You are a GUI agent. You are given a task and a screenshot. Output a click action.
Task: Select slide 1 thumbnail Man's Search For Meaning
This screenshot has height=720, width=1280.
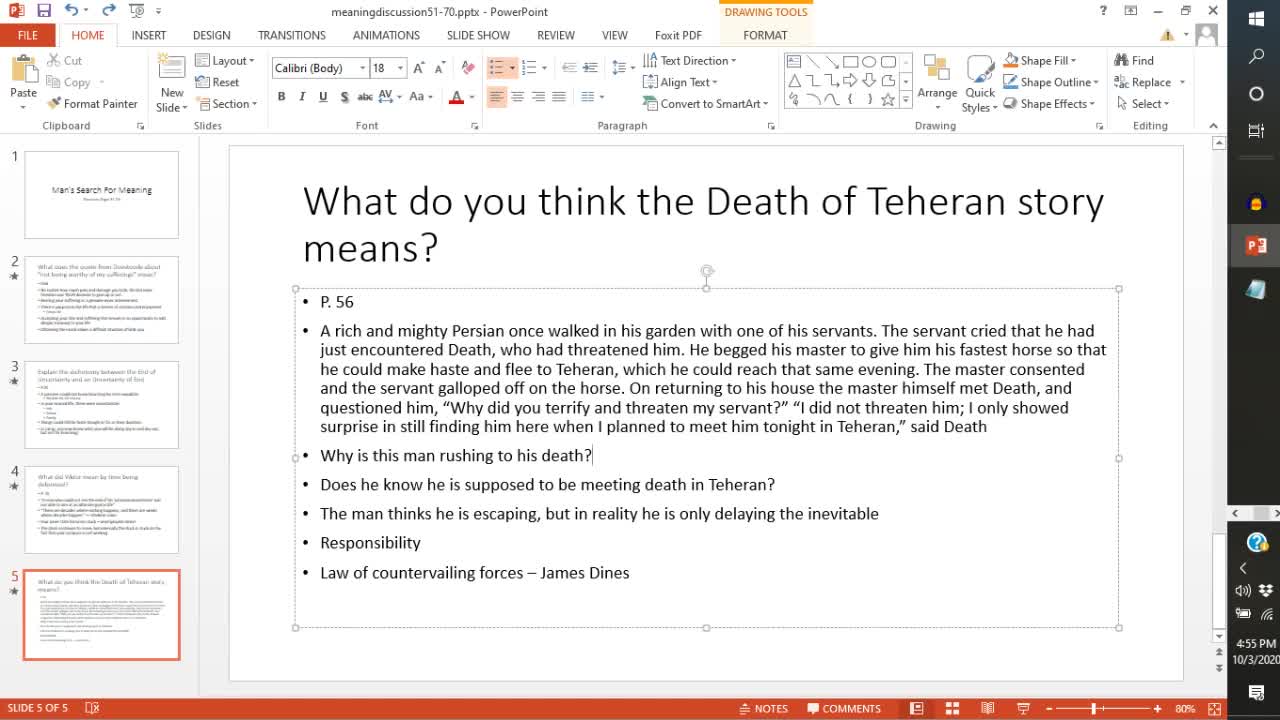point(101,195)
